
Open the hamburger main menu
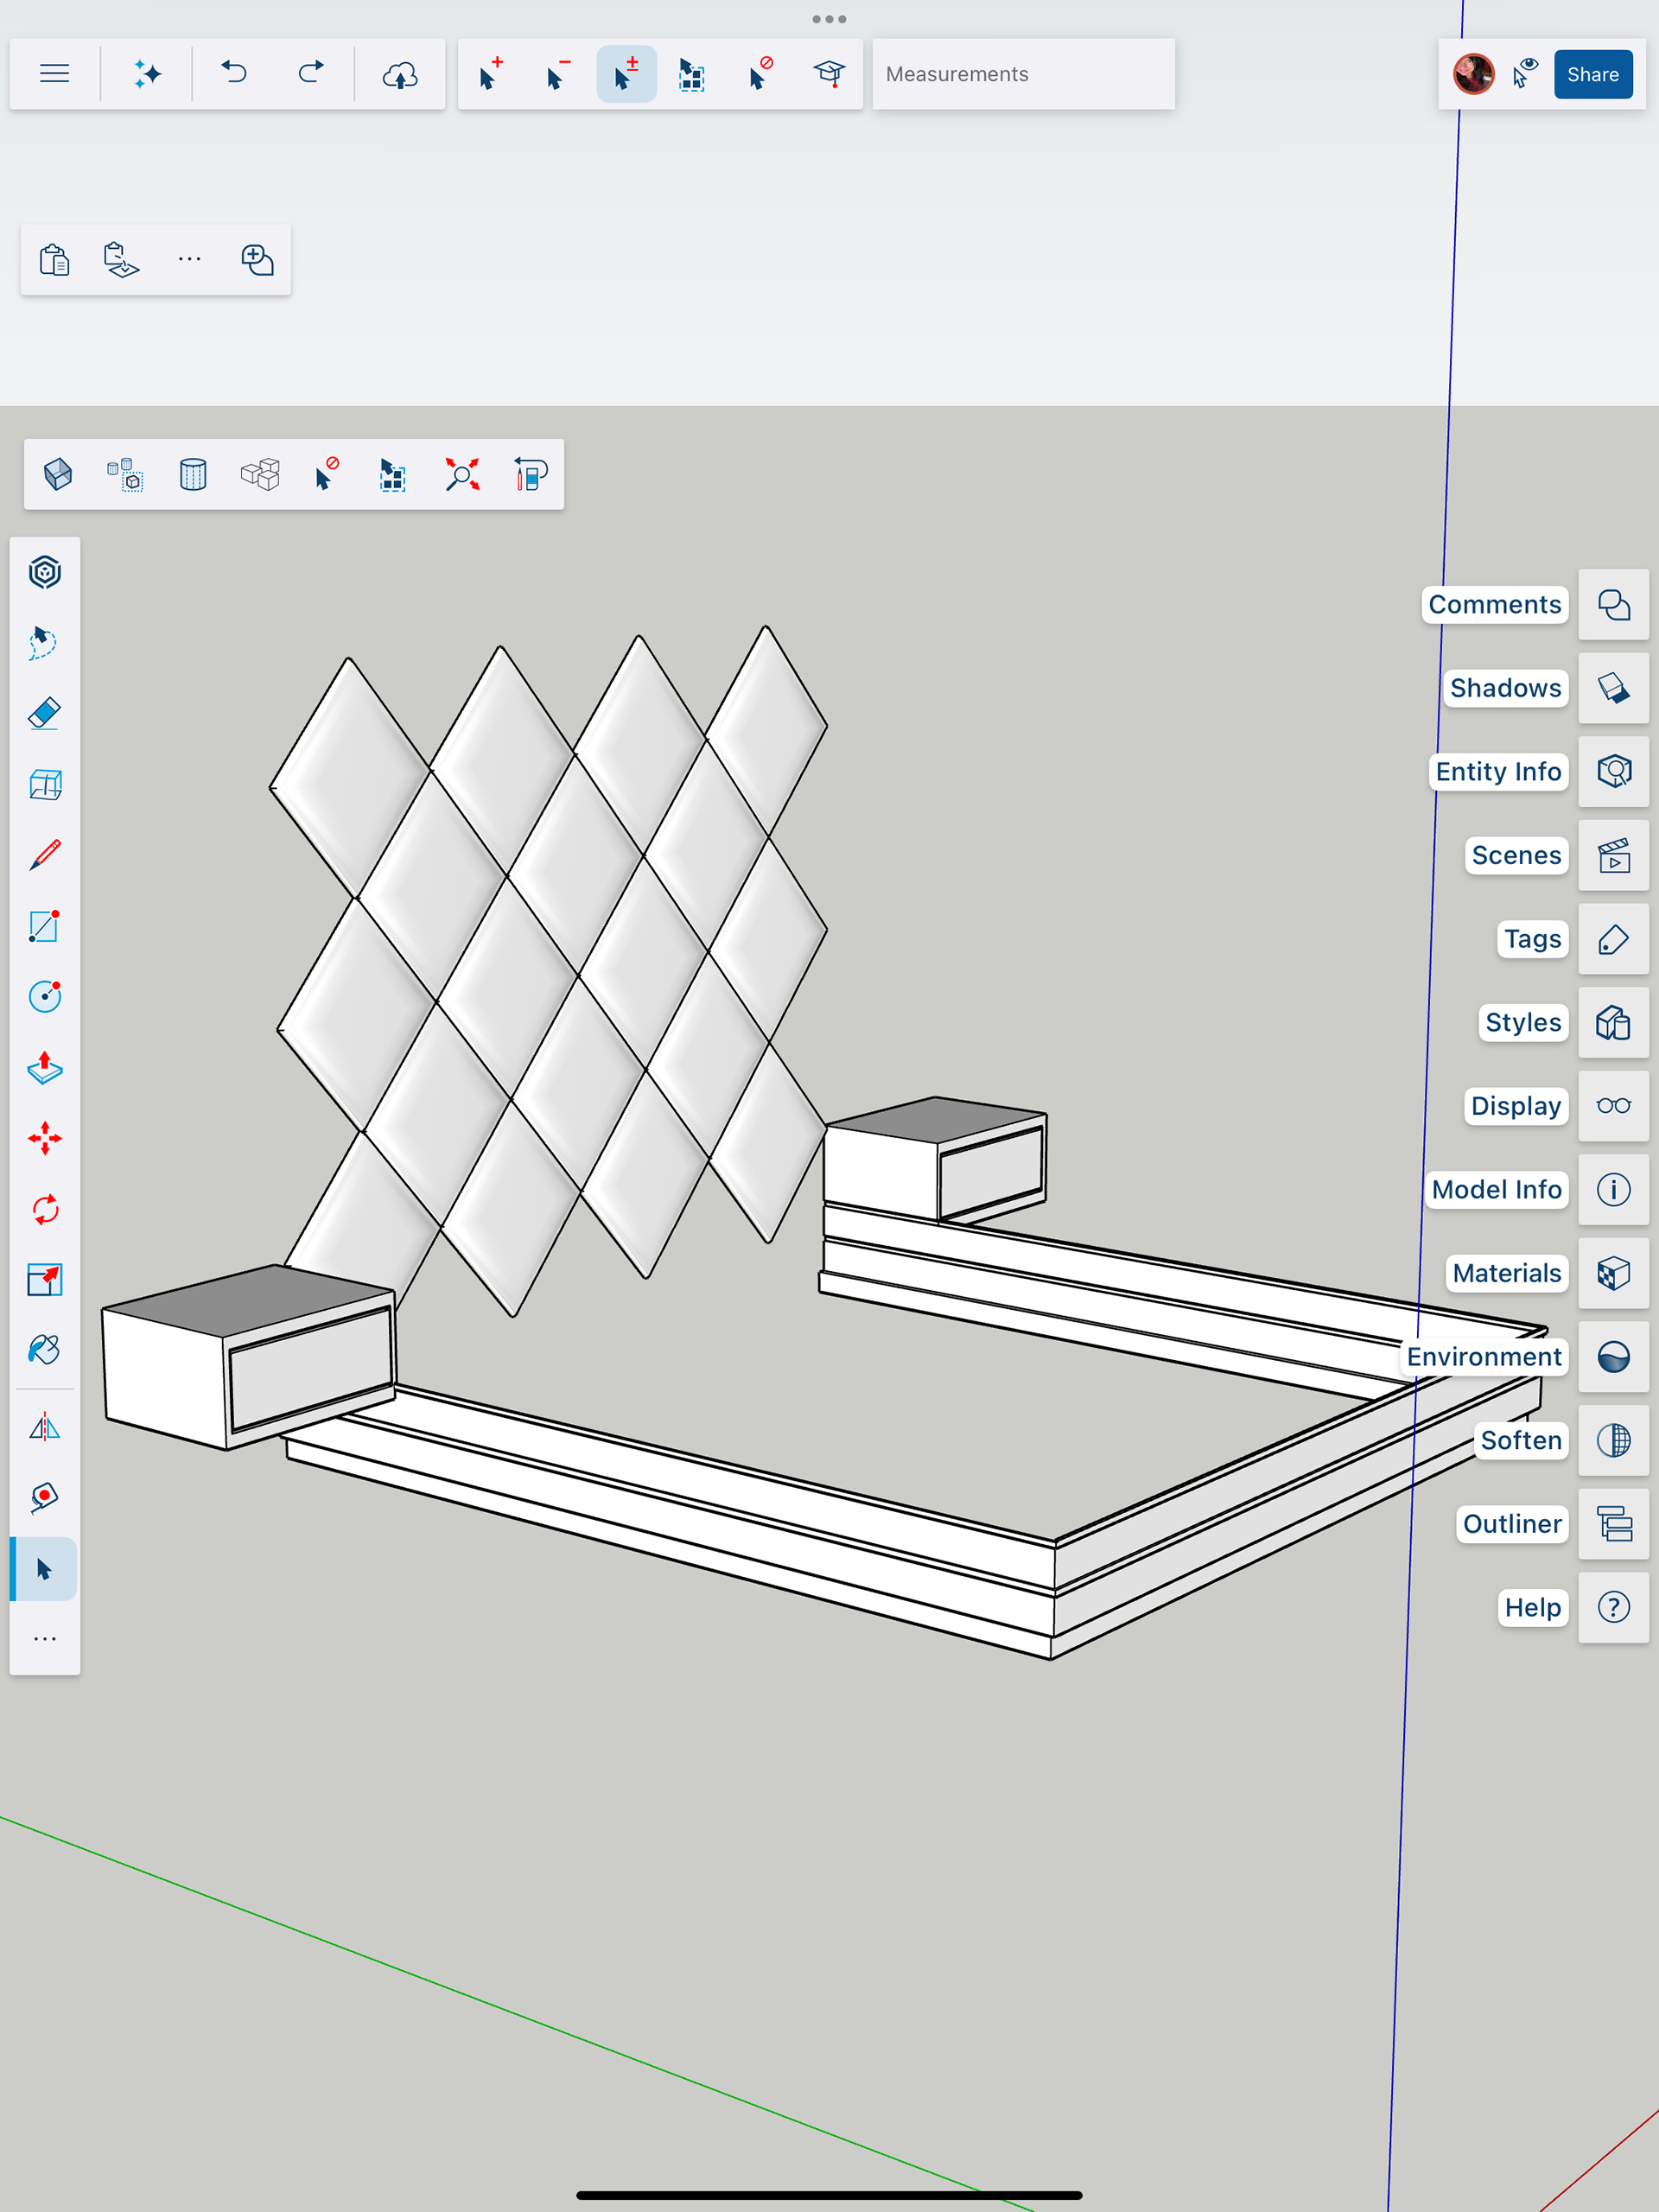point(55,74)
